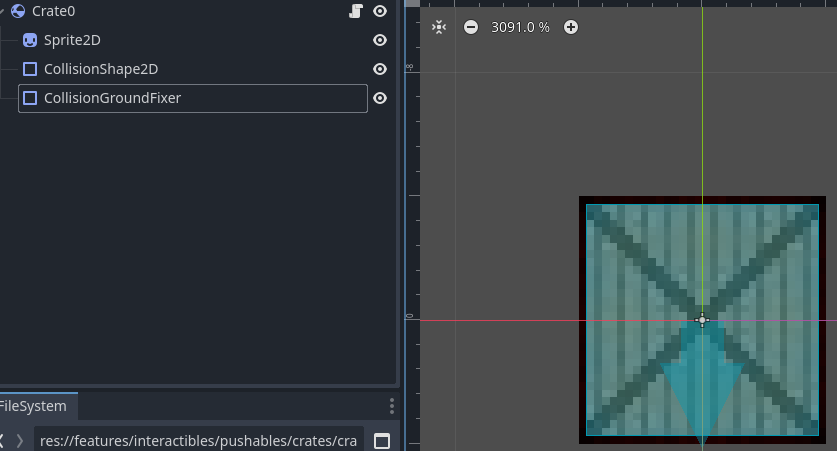Click the CollisionShape2D node type icon
Image resolution: width=837 pixels, height=451 pixels.
click(30, 69)
